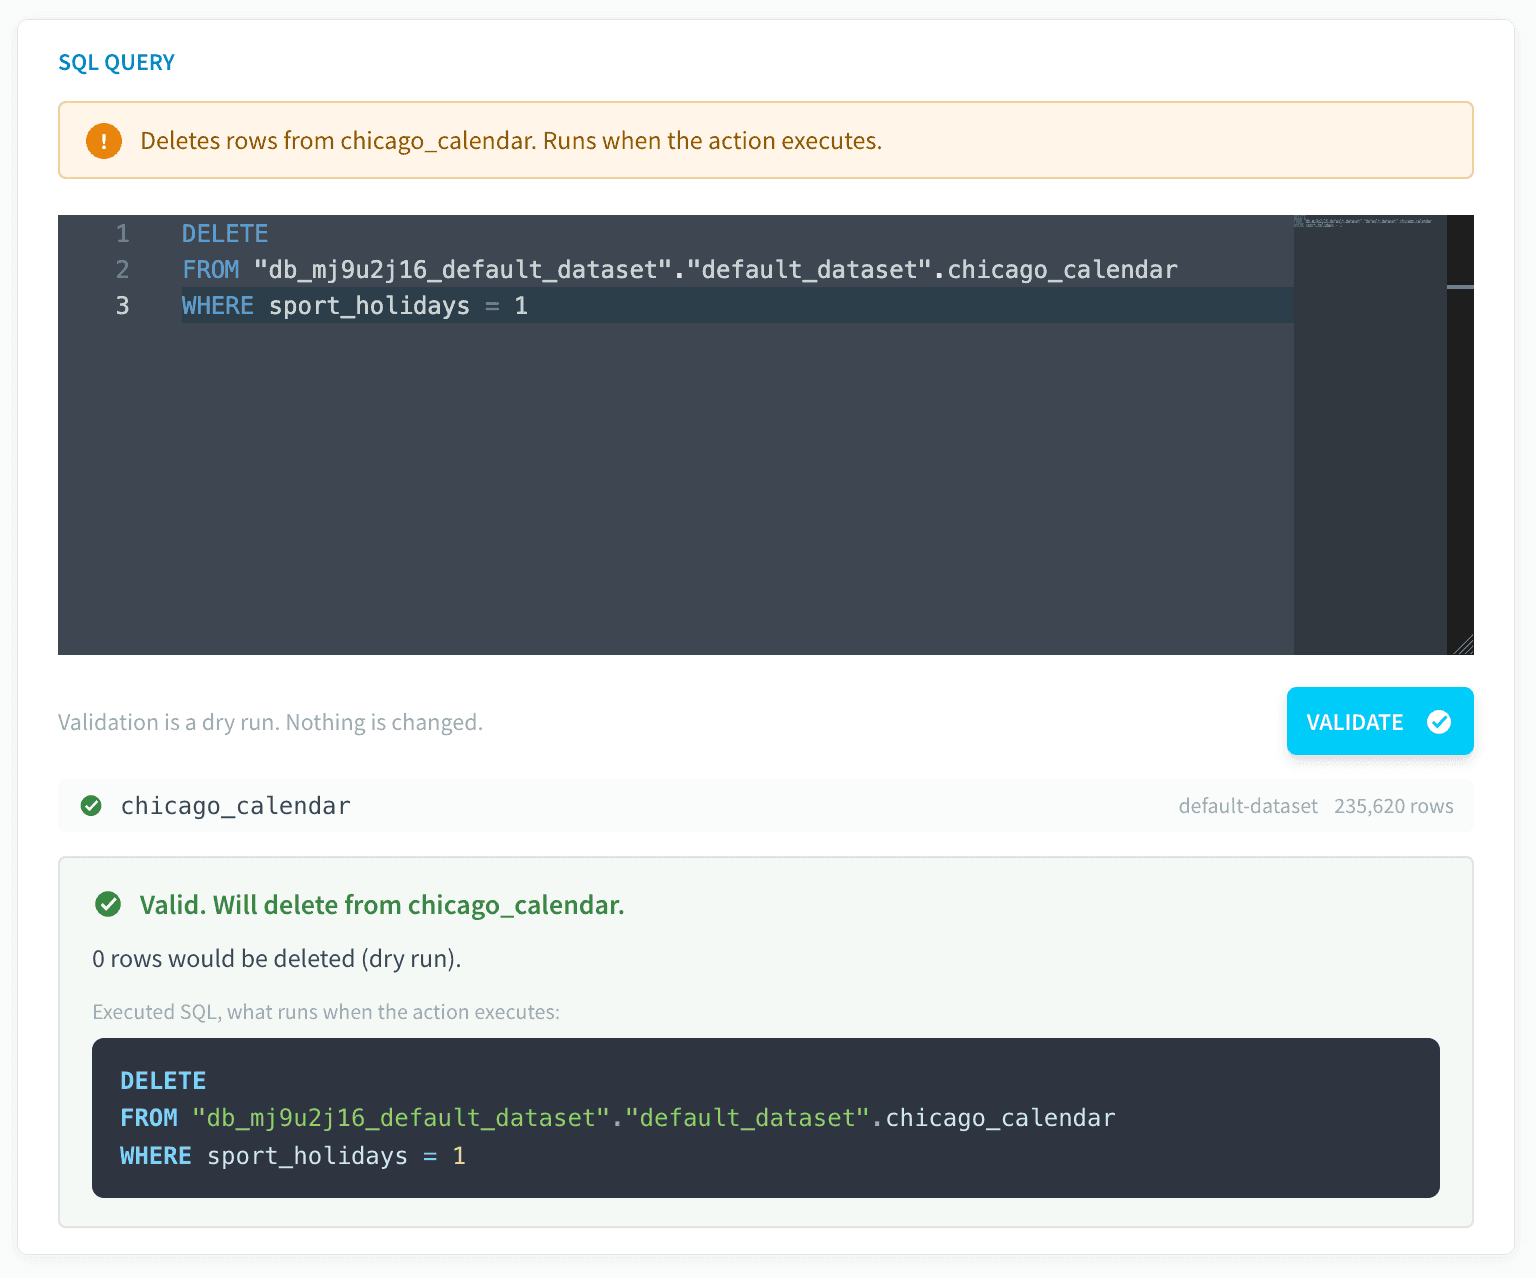Click the 'Deletes rows from chicago_calendar' warning text
This screenshot has height=1278, width=1536.
tap(511, 141)
